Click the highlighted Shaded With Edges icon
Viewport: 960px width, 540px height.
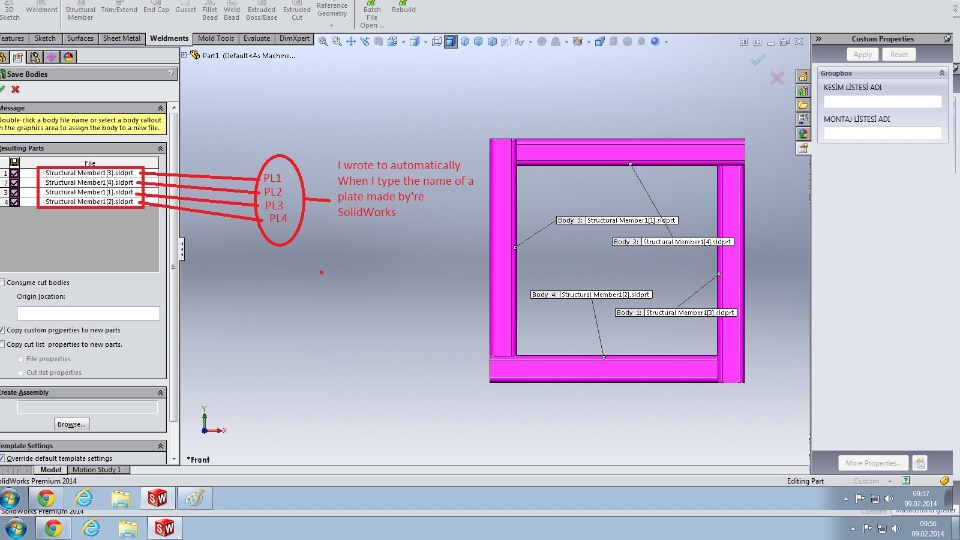point(451,42)
